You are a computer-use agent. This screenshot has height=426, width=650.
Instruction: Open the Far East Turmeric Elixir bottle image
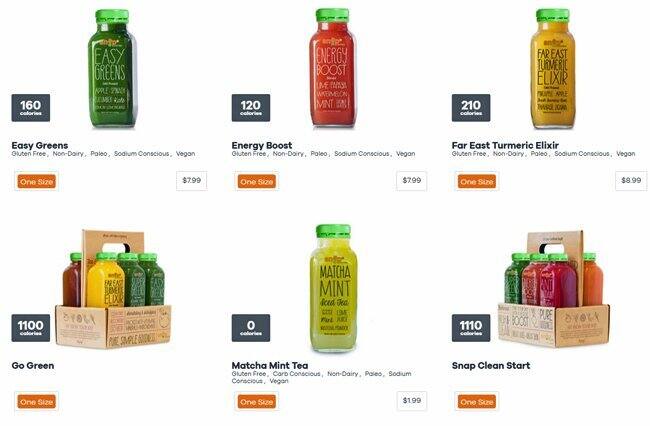(553, 69)
